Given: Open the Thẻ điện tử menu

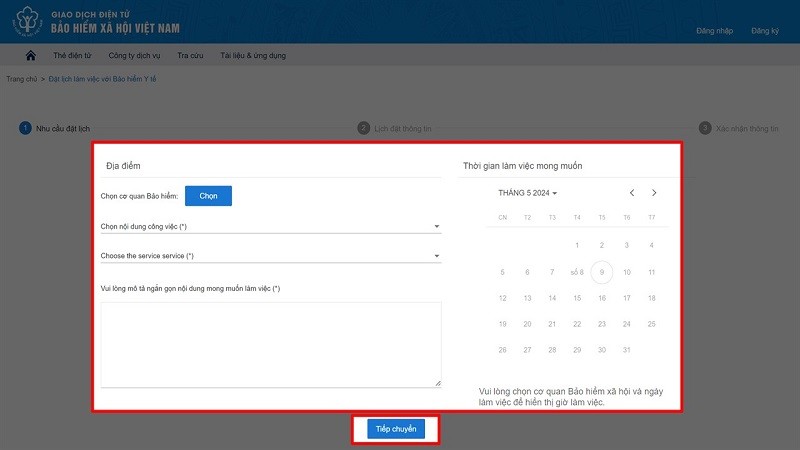Looking at the screenshot, I should tap(72, 56).
